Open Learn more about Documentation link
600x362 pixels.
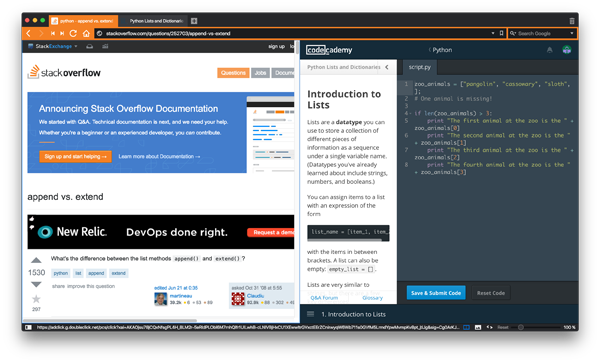[159, 156]
